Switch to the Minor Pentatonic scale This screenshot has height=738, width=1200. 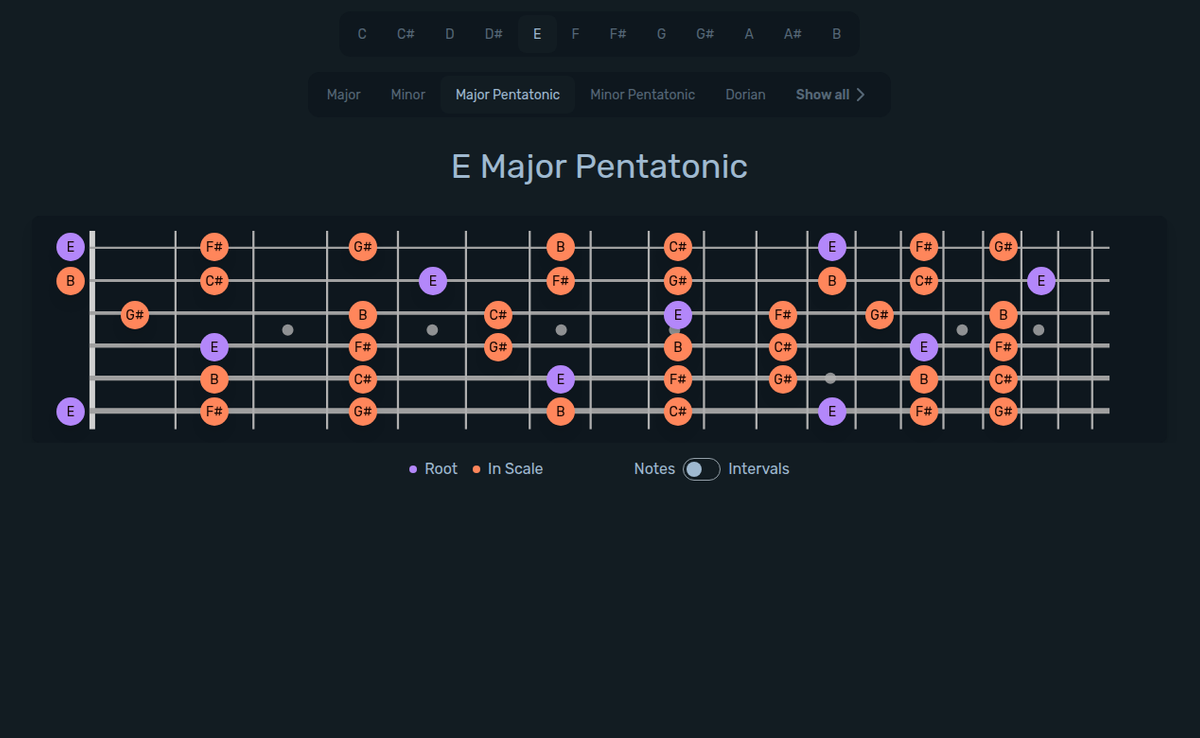pos(642,94)
